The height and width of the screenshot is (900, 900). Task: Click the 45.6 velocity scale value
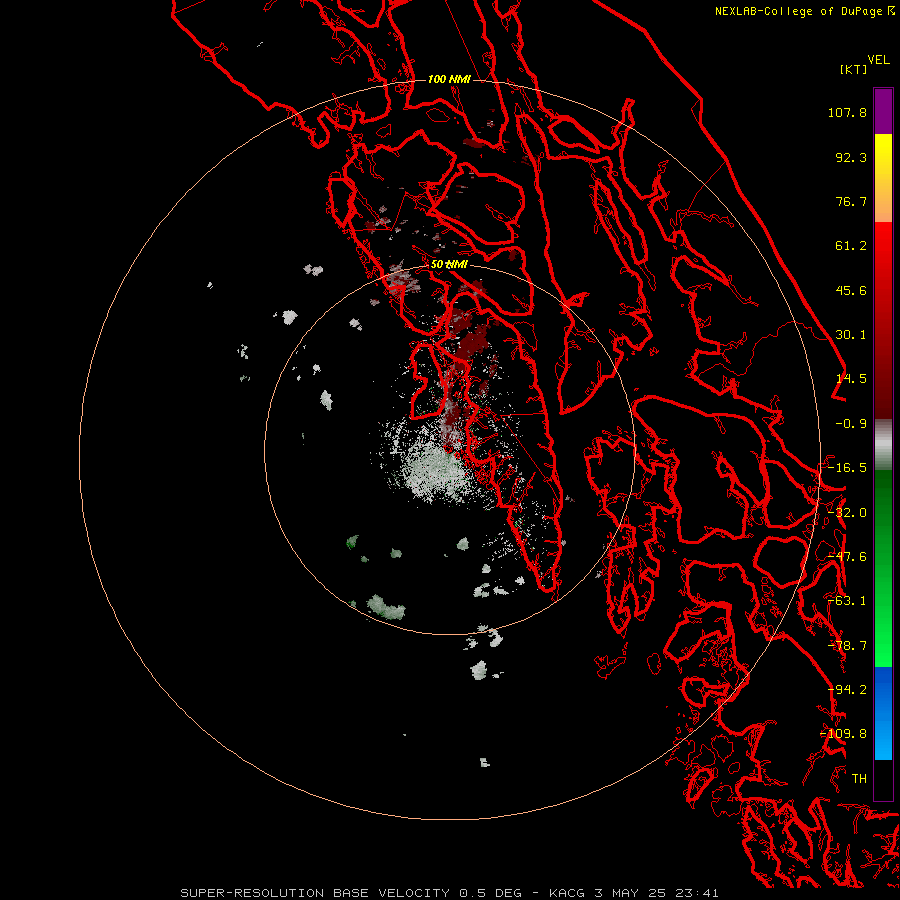coord(851,290)
